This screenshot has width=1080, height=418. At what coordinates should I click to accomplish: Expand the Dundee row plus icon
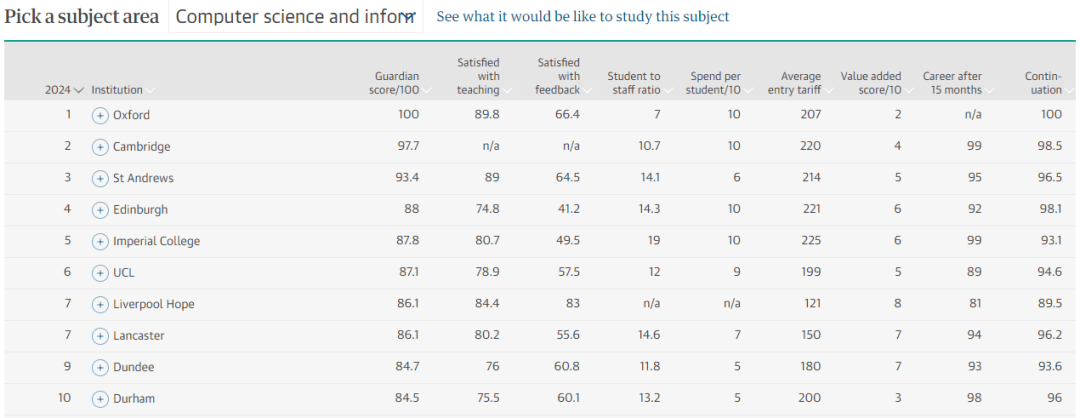click(100, 368)
